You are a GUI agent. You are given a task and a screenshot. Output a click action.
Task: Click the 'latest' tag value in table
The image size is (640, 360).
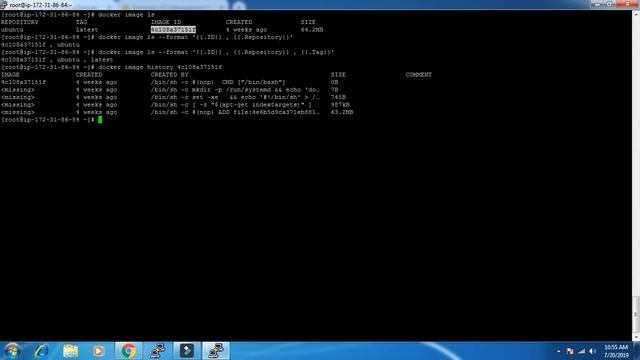pyautogui.click(x=87, y=30)
